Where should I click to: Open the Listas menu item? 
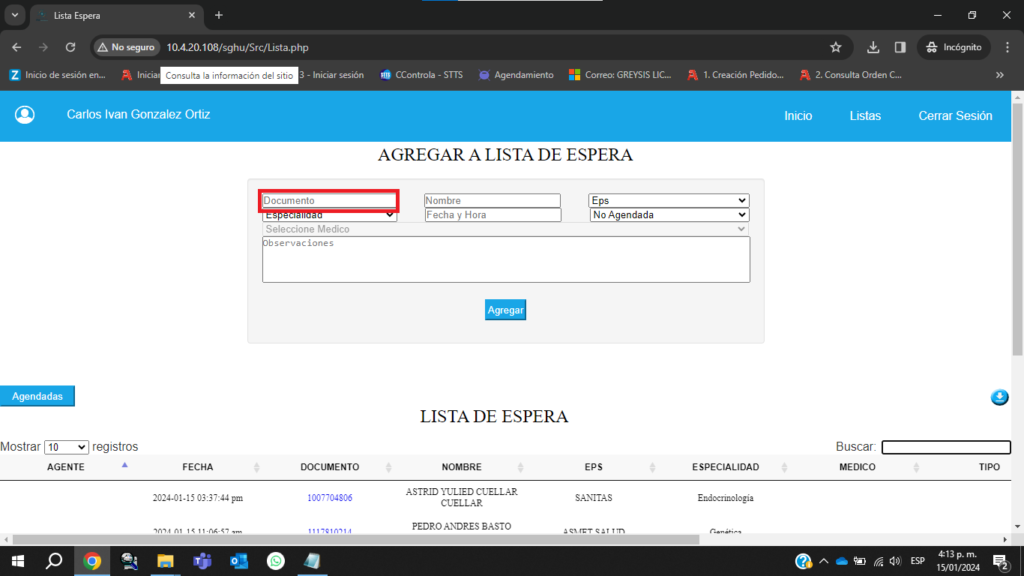point(865,116)
